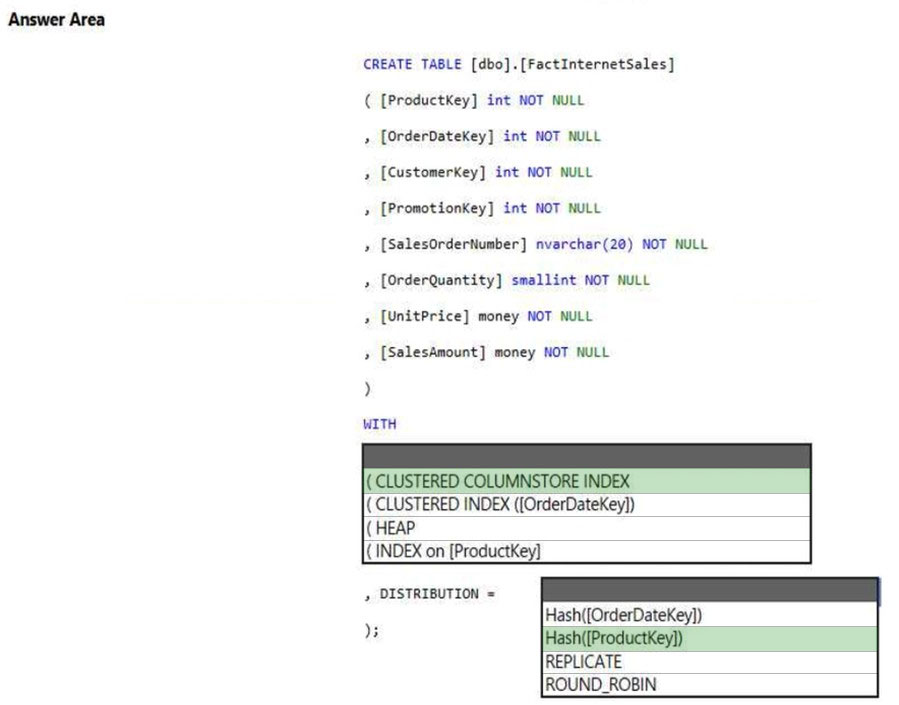Choose CLUSTERED INDEX ([OrderDateKey]) option
This screenshot has height=705, width=899.
click(x=587, y=505)
